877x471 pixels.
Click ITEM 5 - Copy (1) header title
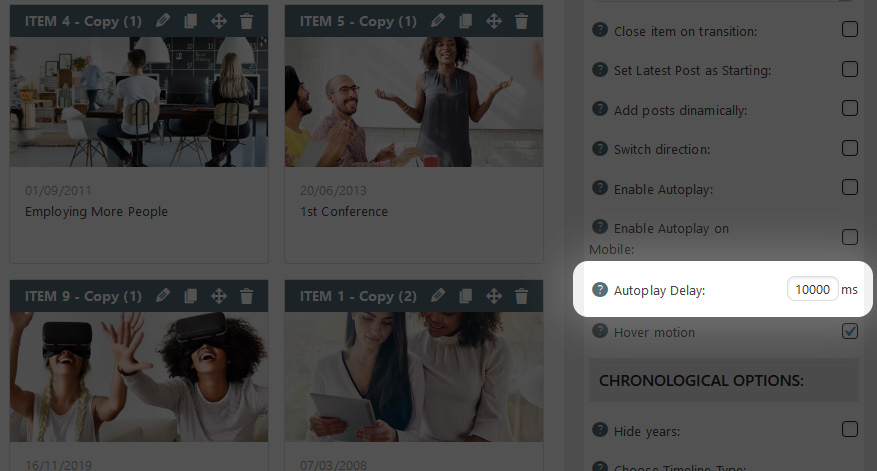pyautogui.click(x=358, y=21)
